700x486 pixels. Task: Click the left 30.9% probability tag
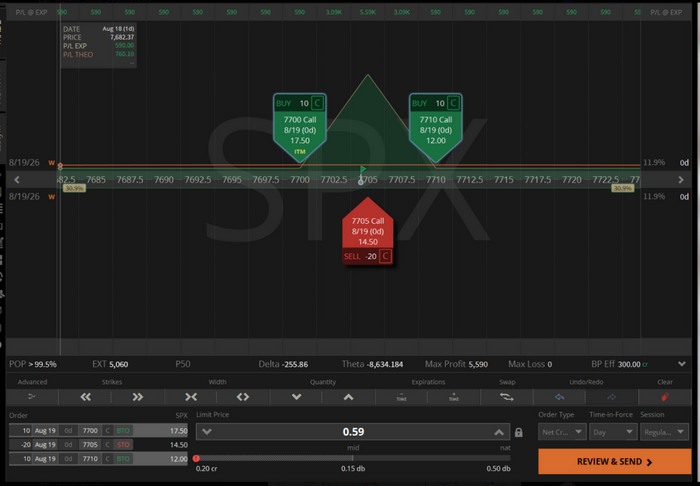[x=74, y=188]
